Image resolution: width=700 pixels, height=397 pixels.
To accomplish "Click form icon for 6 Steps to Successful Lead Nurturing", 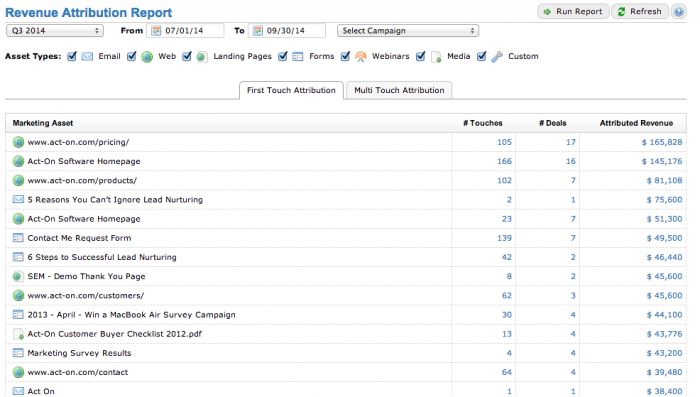I will click(18, 257).
